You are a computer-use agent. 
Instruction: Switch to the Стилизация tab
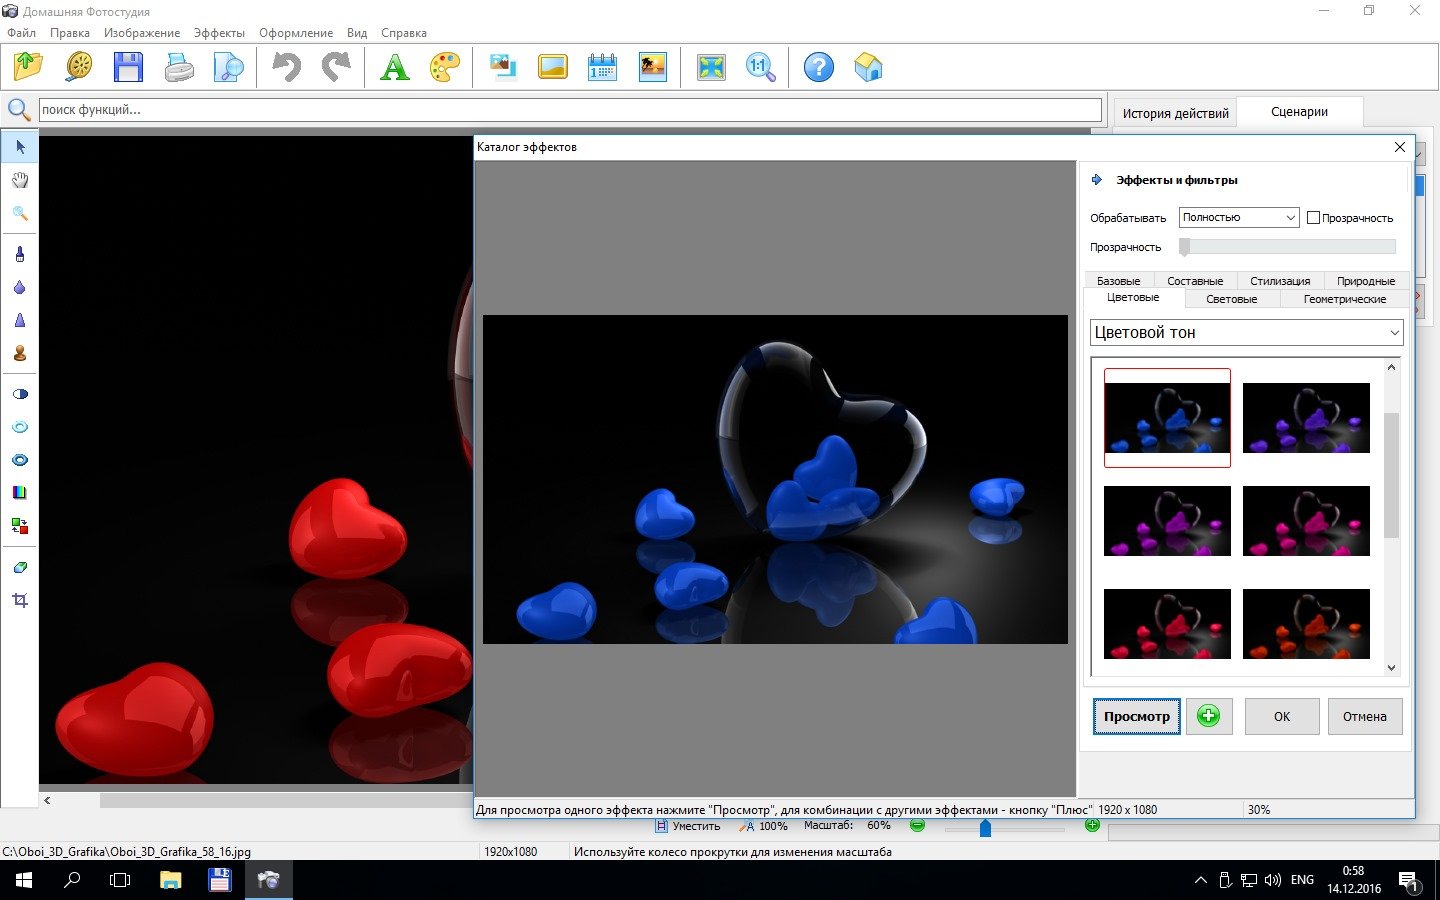tap(1279, 281)
